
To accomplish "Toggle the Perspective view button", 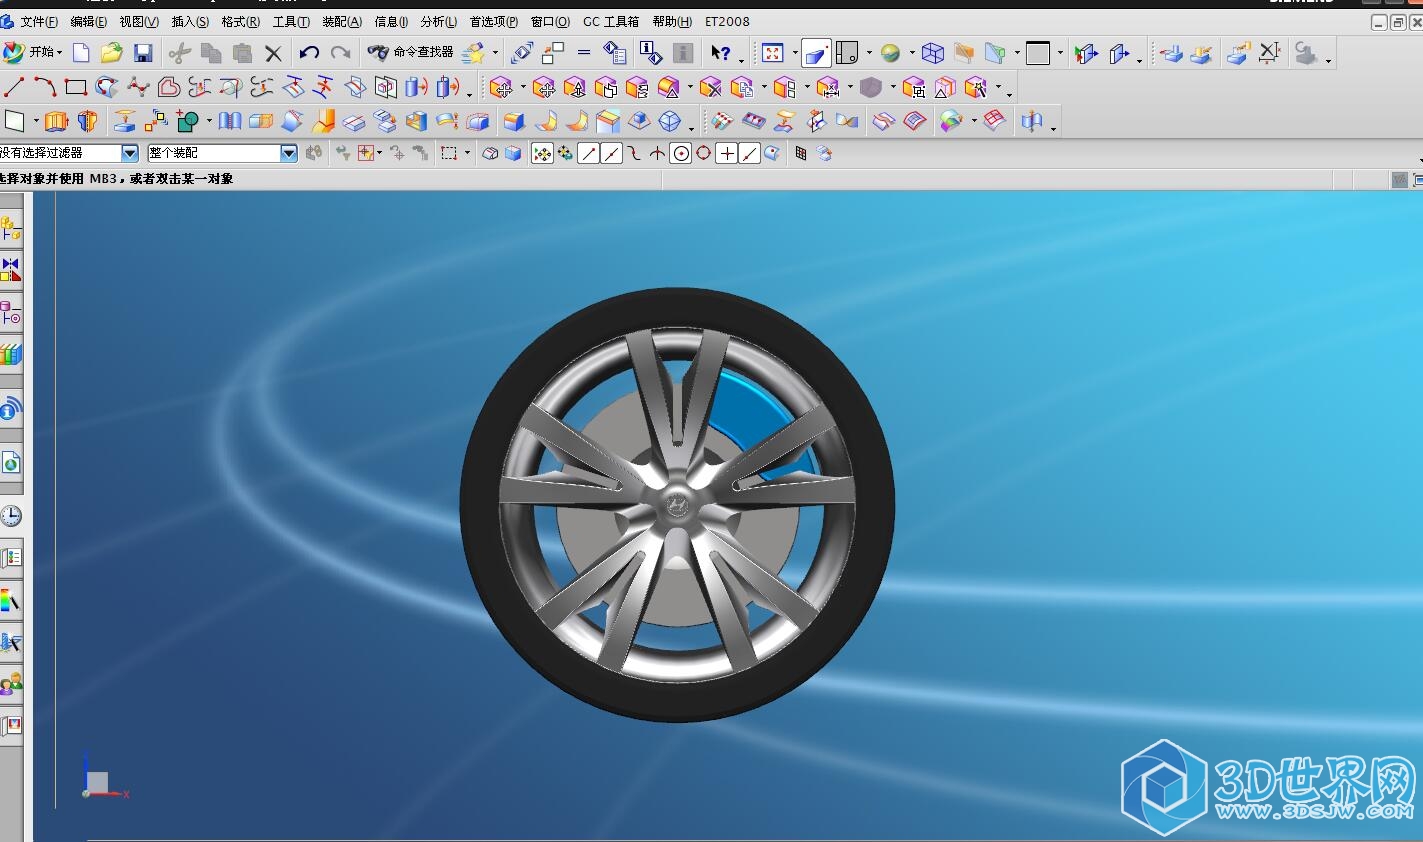I will 816,53.
